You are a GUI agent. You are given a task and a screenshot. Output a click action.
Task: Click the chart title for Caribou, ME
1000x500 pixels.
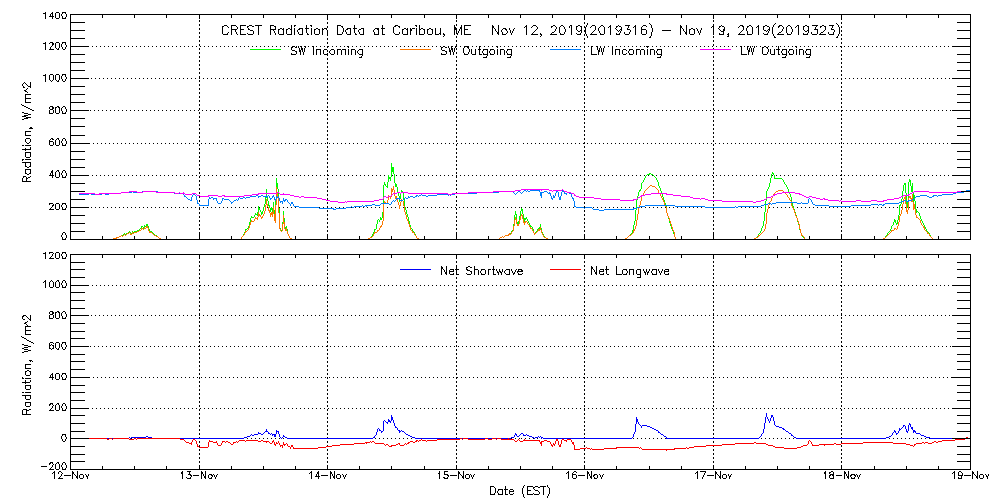(x=530, y=30)
